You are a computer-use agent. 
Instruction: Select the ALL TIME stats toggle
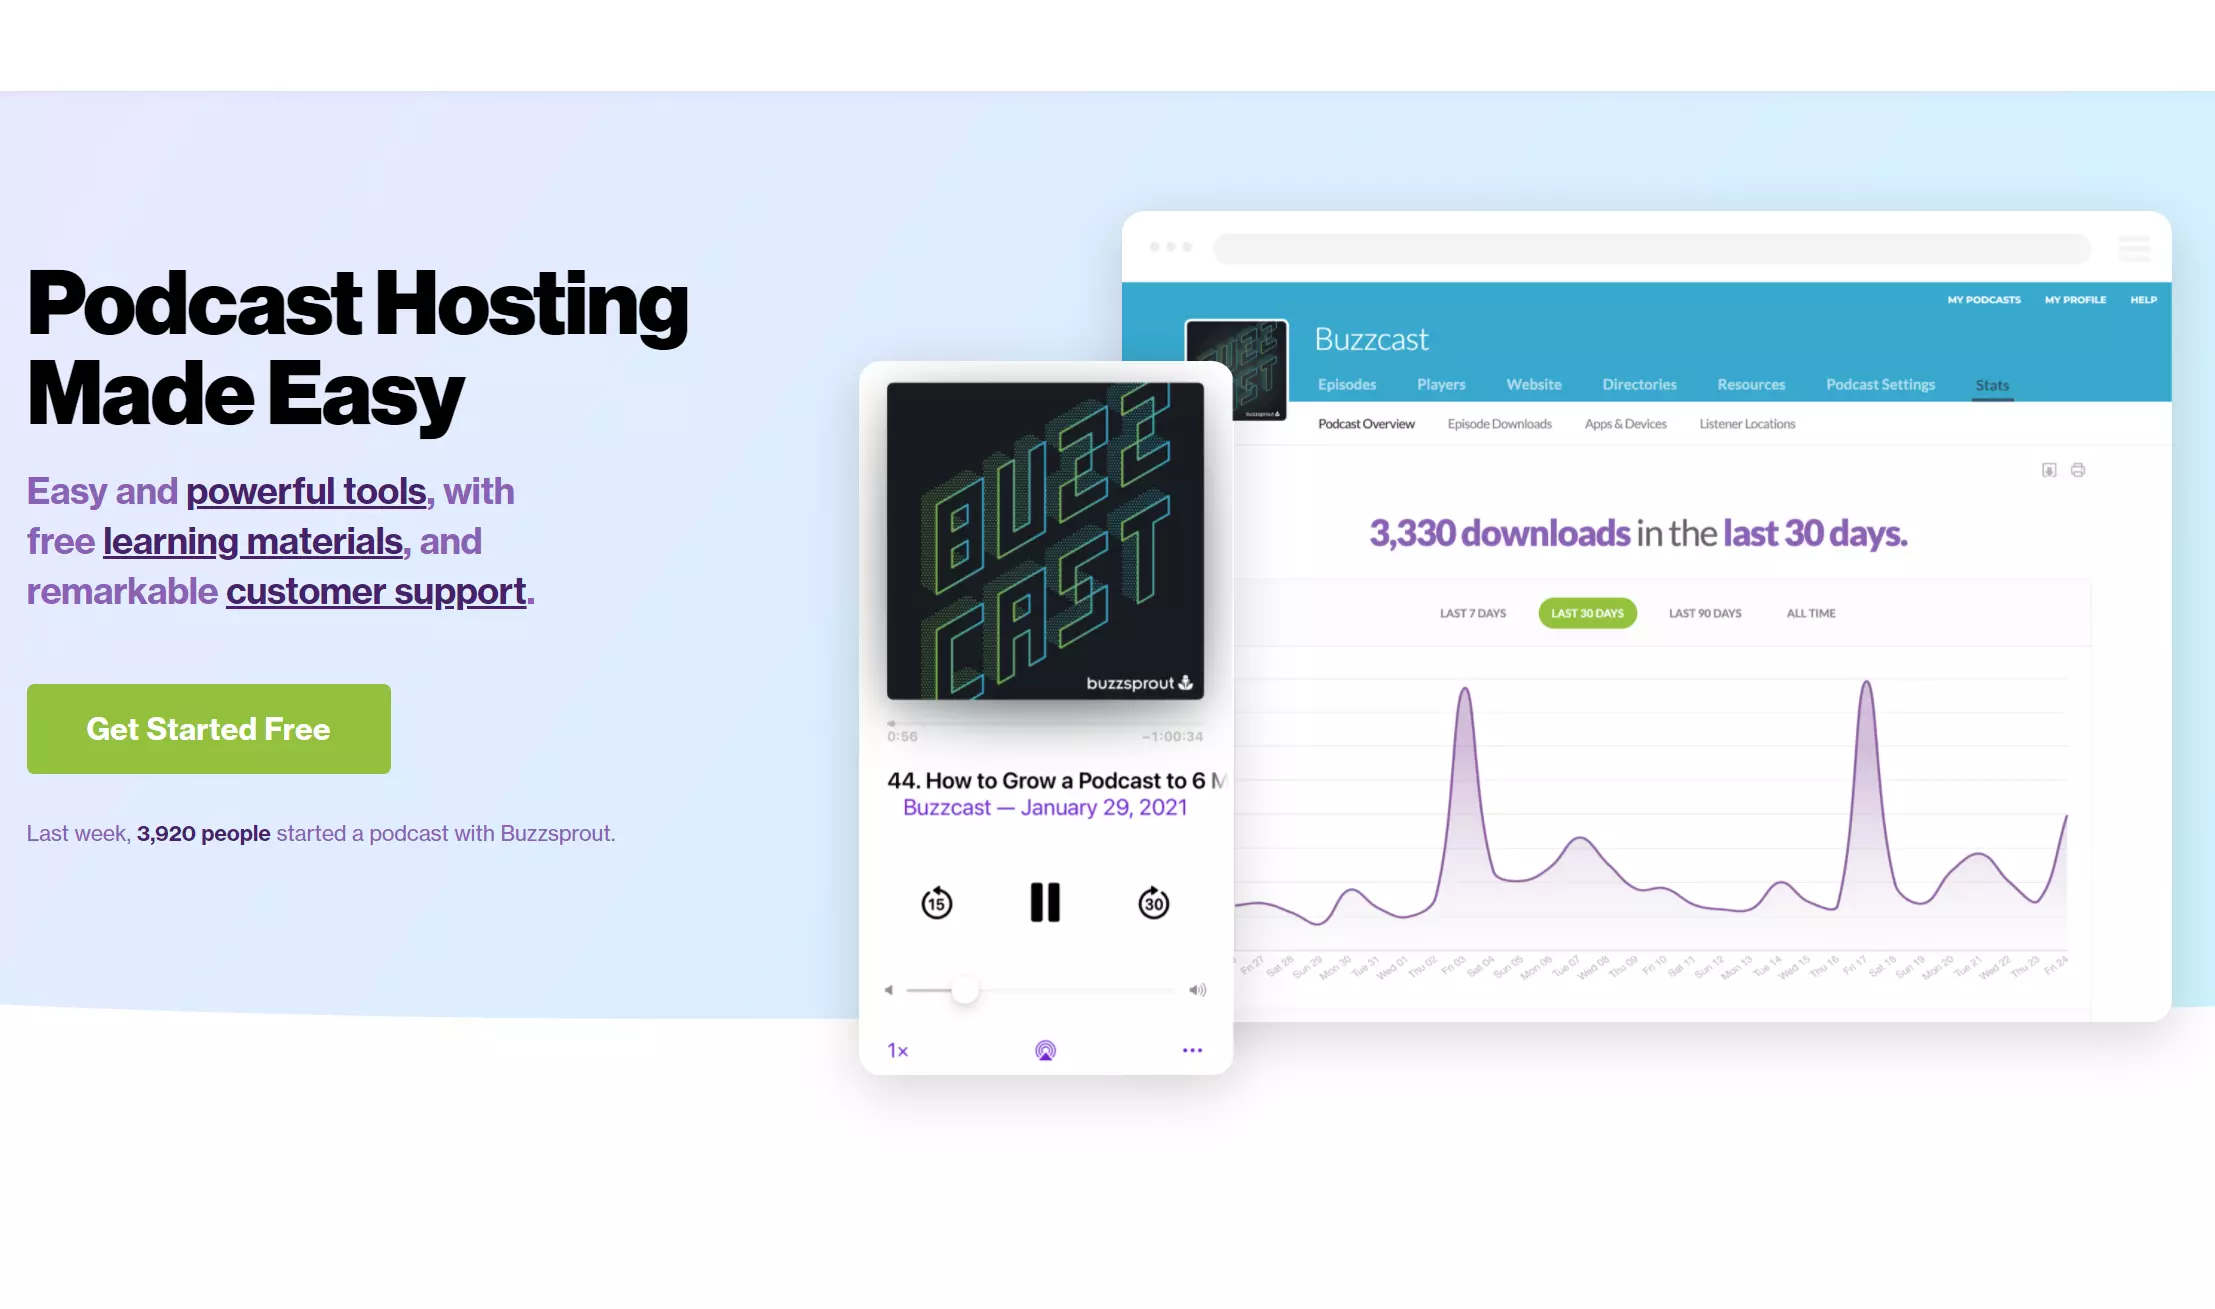click(x=1810, y=612)
